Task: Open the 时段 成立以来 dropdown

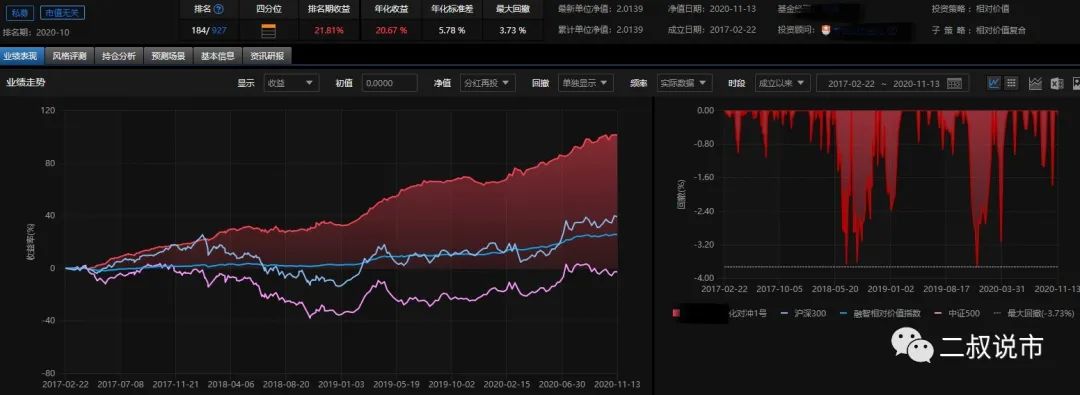Action: 782,83
